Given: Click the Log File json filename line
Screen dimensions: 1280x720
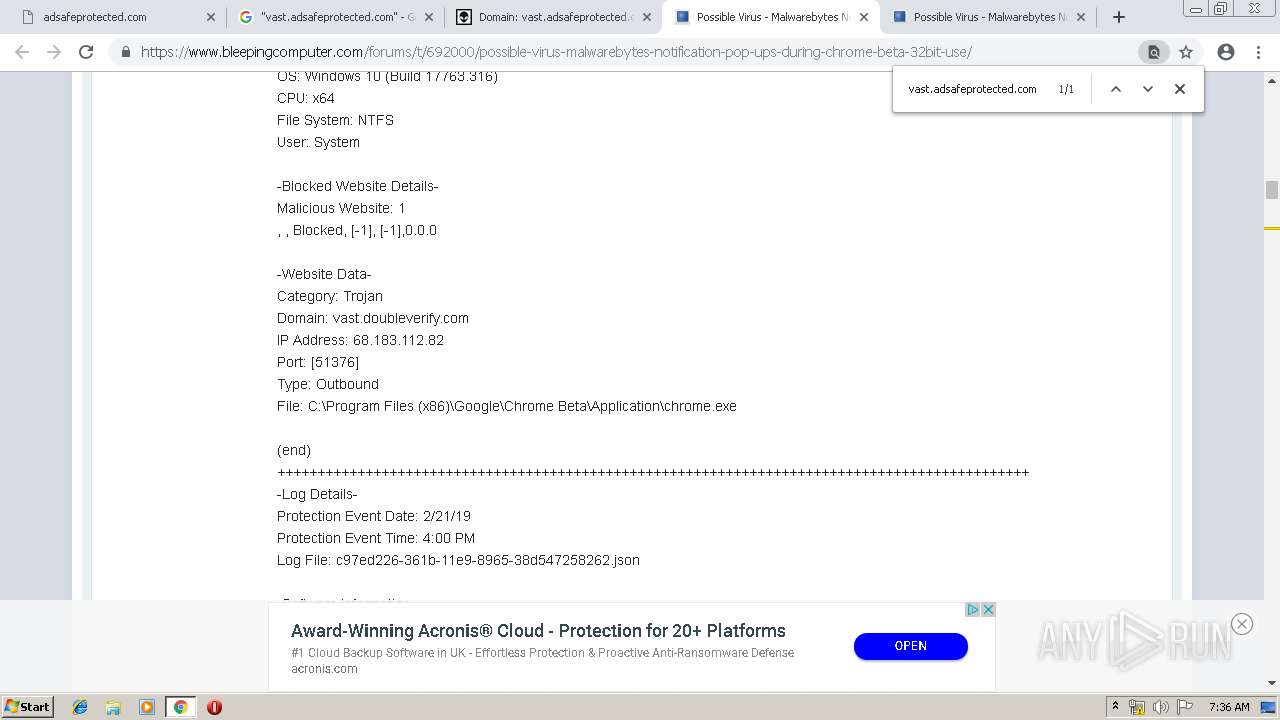Looking at the screenshot, I should (x=458, y=560).
